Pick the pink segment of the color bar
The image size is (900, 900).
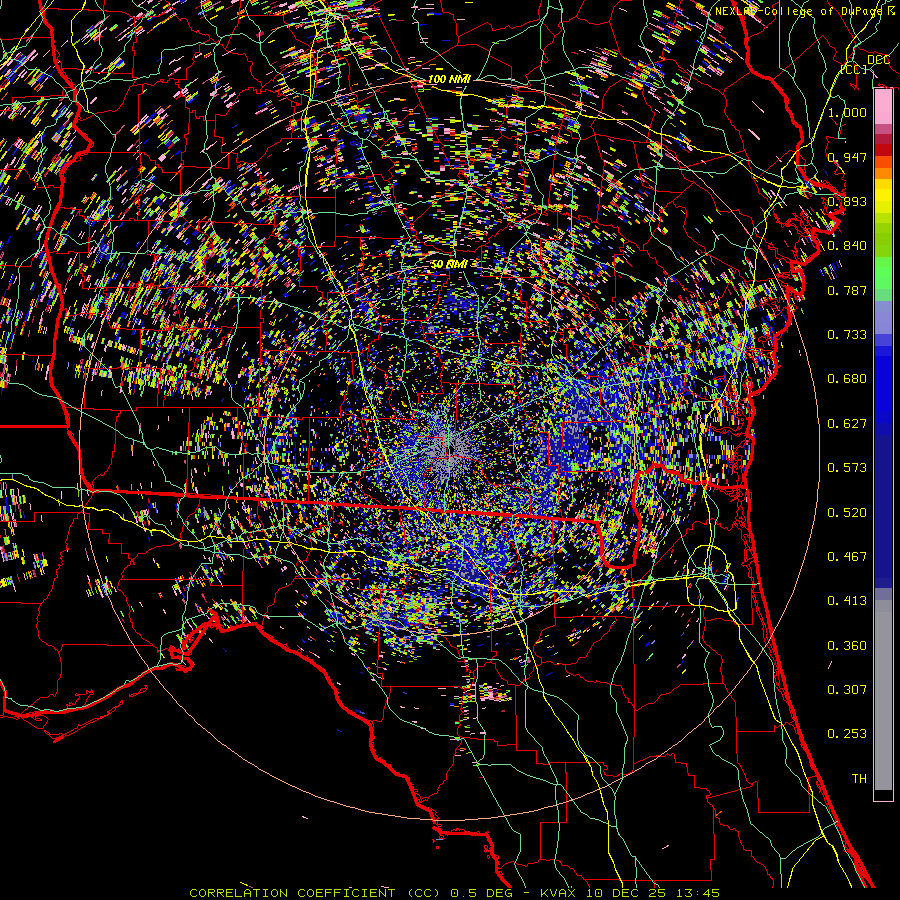coord(883,107)
